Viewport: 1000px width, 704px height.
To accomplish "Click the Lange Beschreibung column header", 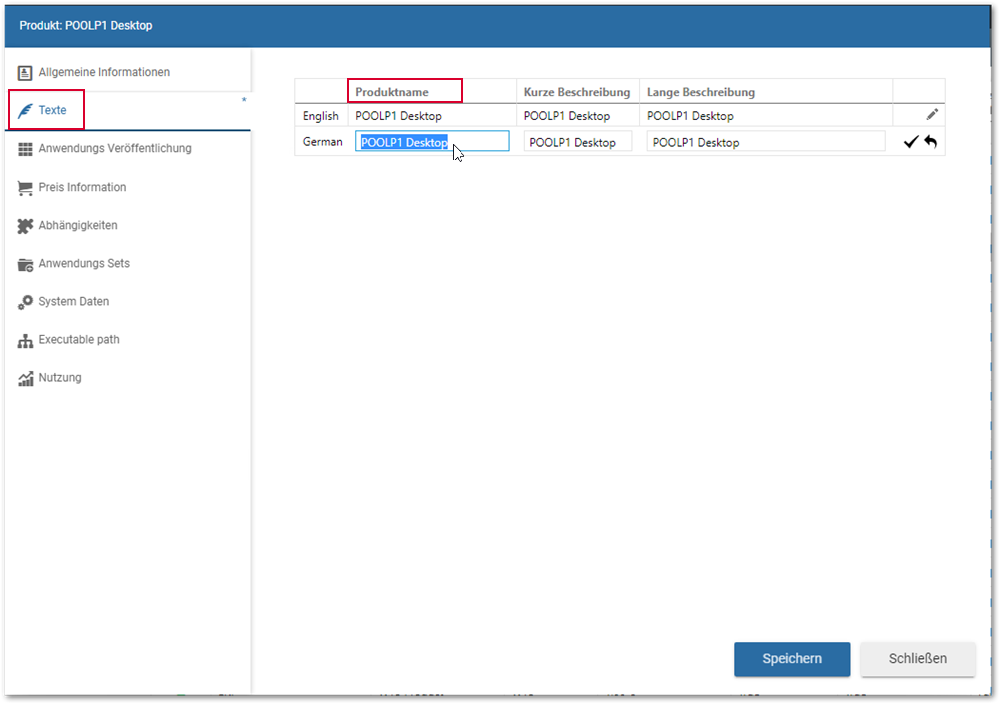I will pos(700,92).
